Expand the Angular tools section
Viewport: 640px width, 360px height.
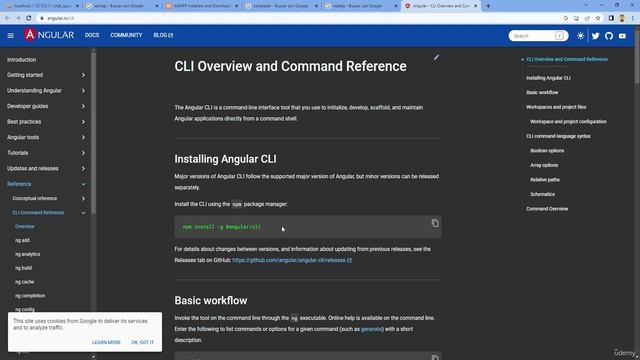point(47,137)
